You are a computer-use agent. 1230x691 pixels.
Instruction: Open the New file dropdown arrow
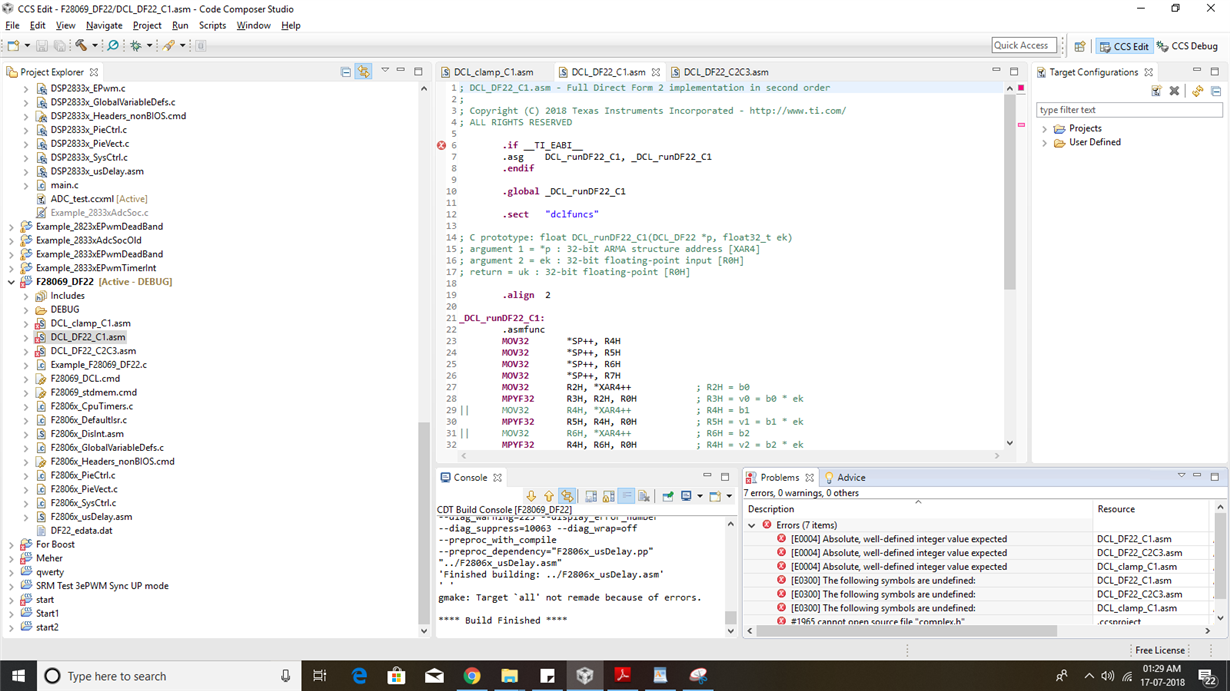(27, 45)
